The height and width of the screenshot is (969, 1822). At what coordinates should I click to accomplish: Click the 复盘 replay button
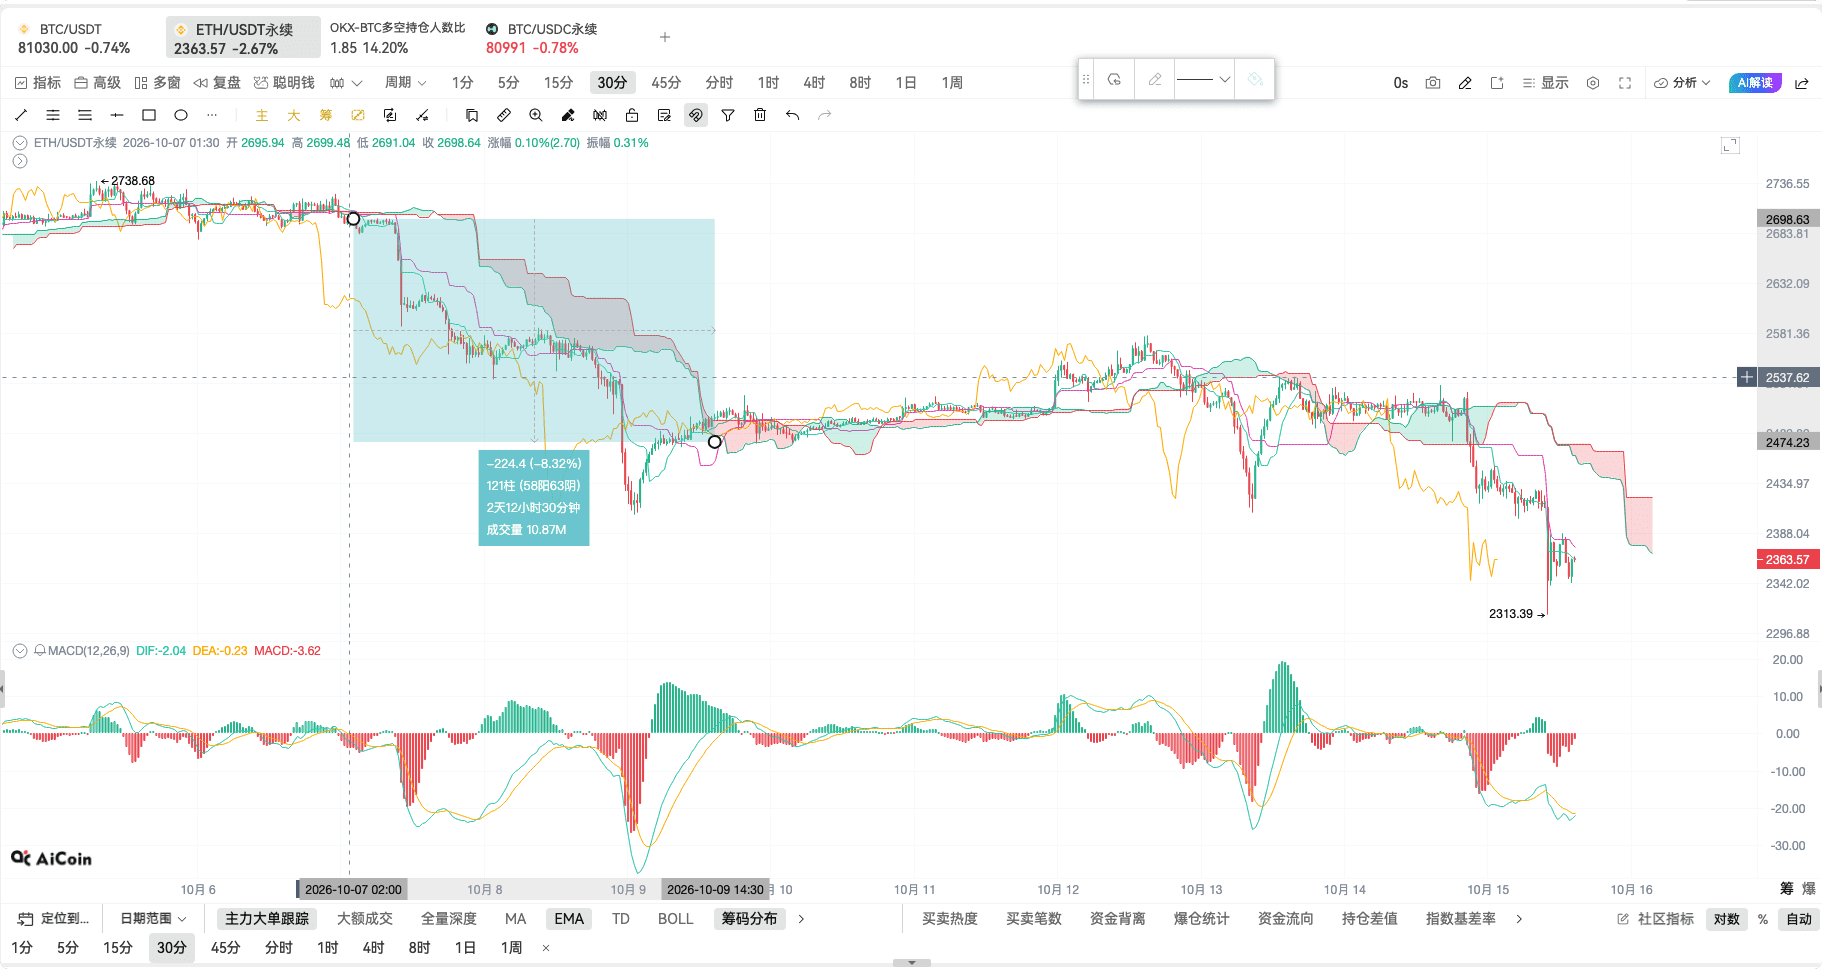coord(217,83)
